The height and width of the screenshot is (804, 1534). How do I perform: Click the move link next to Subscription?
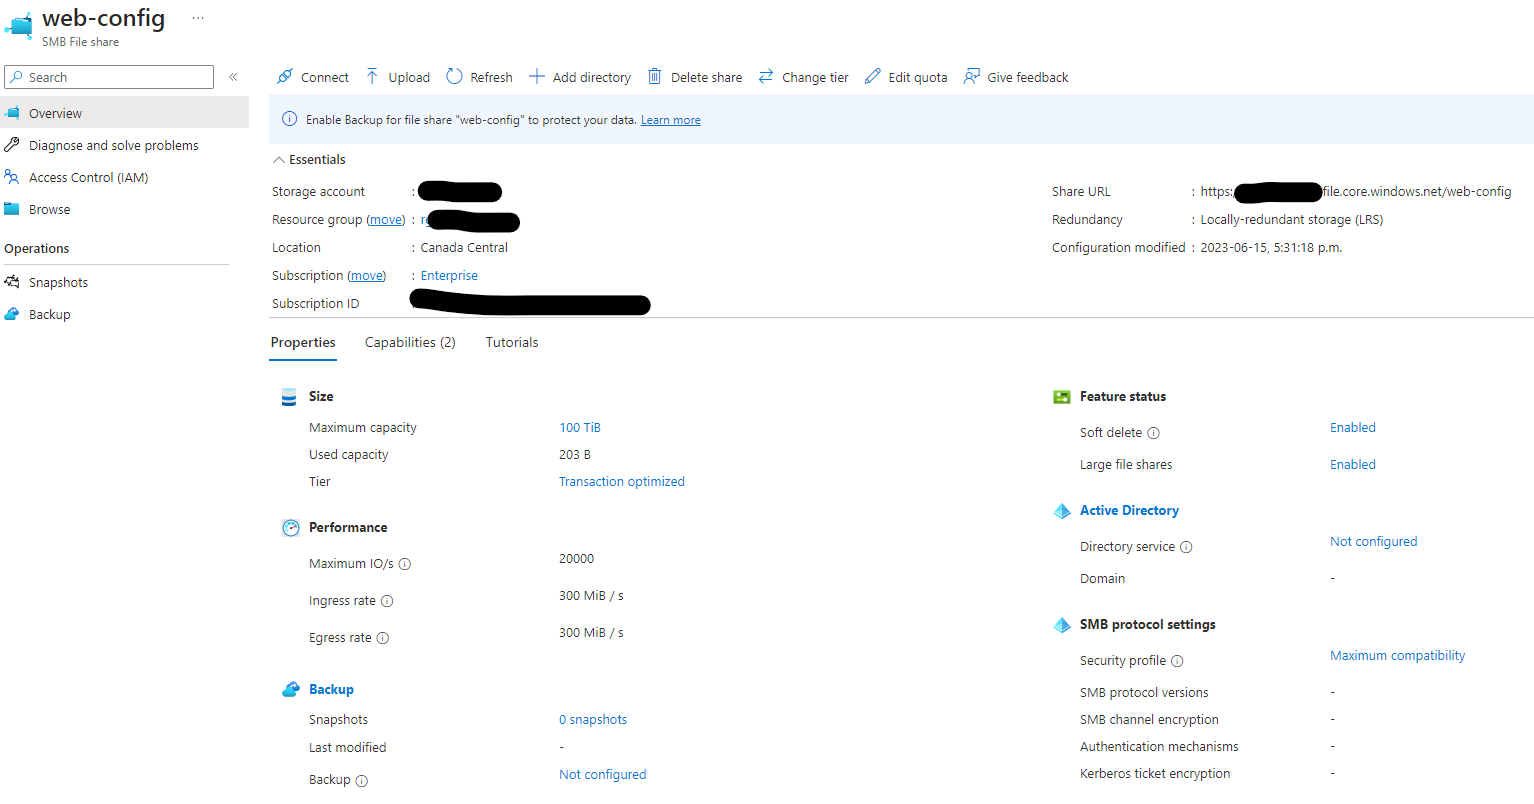coord(367,276)
